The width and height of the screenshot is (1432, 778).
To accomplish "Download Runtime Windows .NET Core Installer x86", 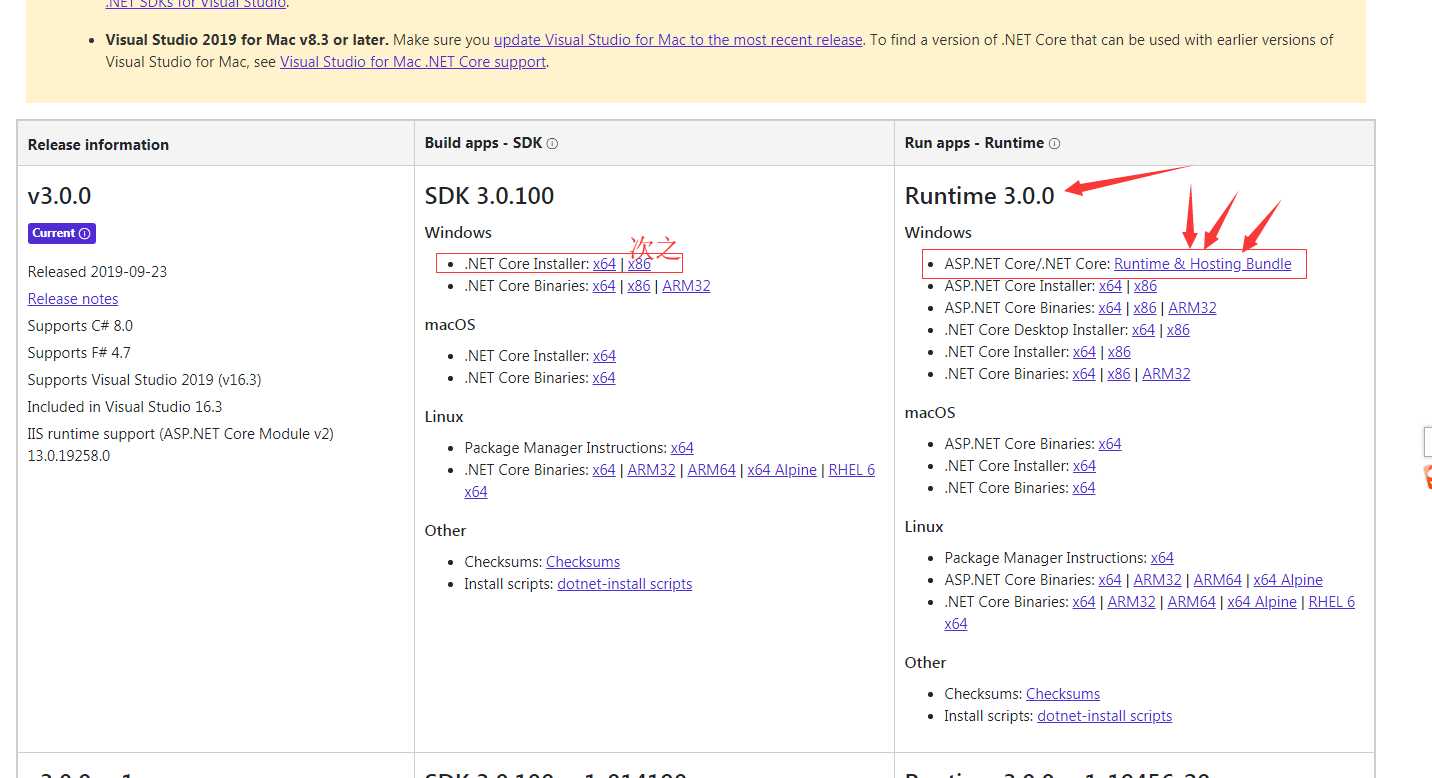I will (1119, 352).
